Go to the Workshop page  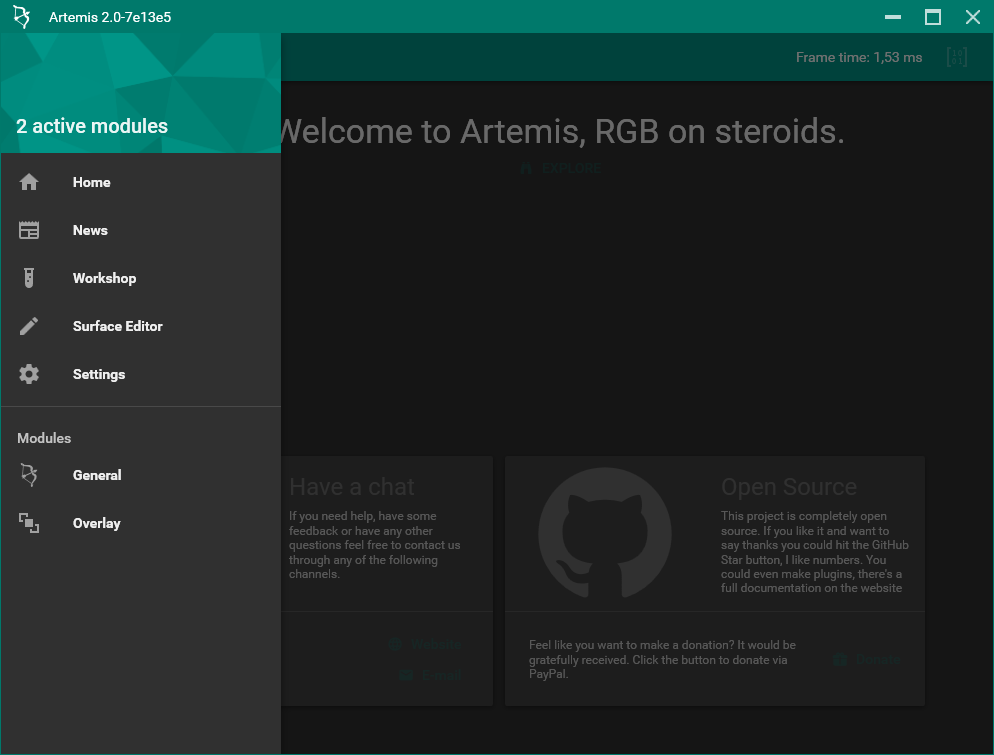point(141,278)
